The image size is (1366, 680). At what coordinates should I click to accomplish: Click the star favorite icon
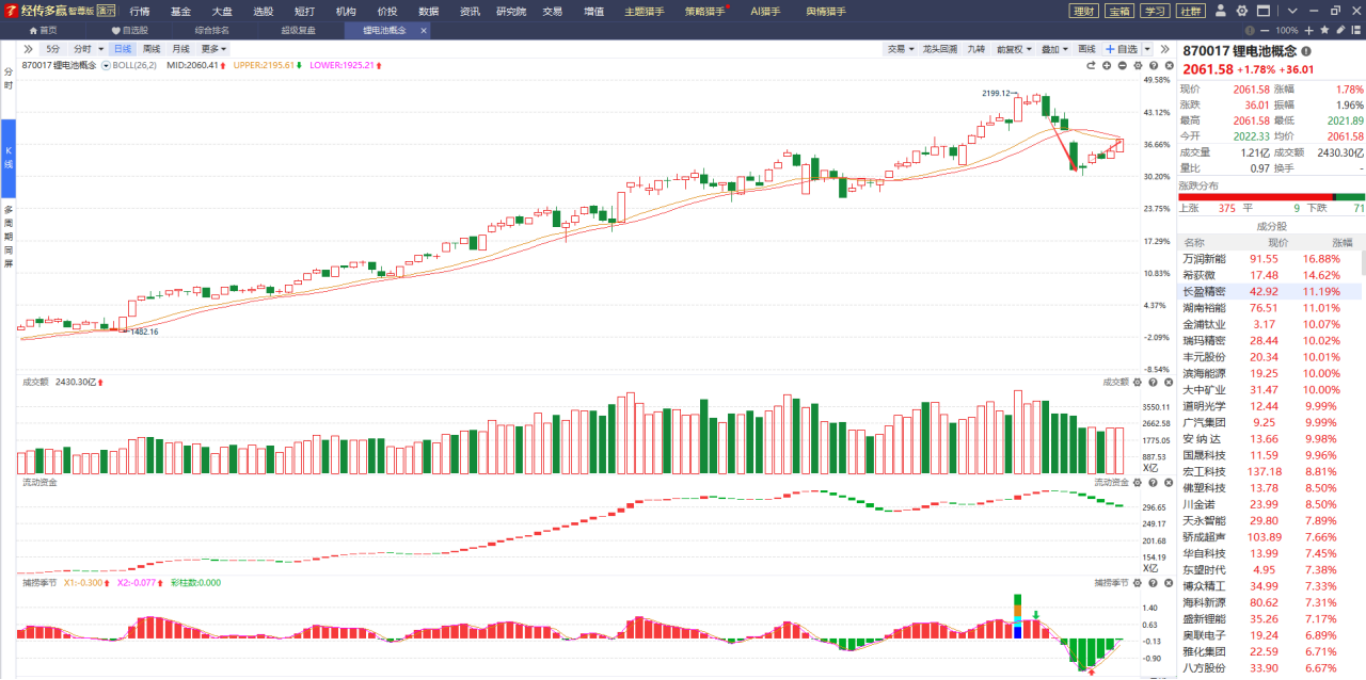click(x=1325, y=31)
